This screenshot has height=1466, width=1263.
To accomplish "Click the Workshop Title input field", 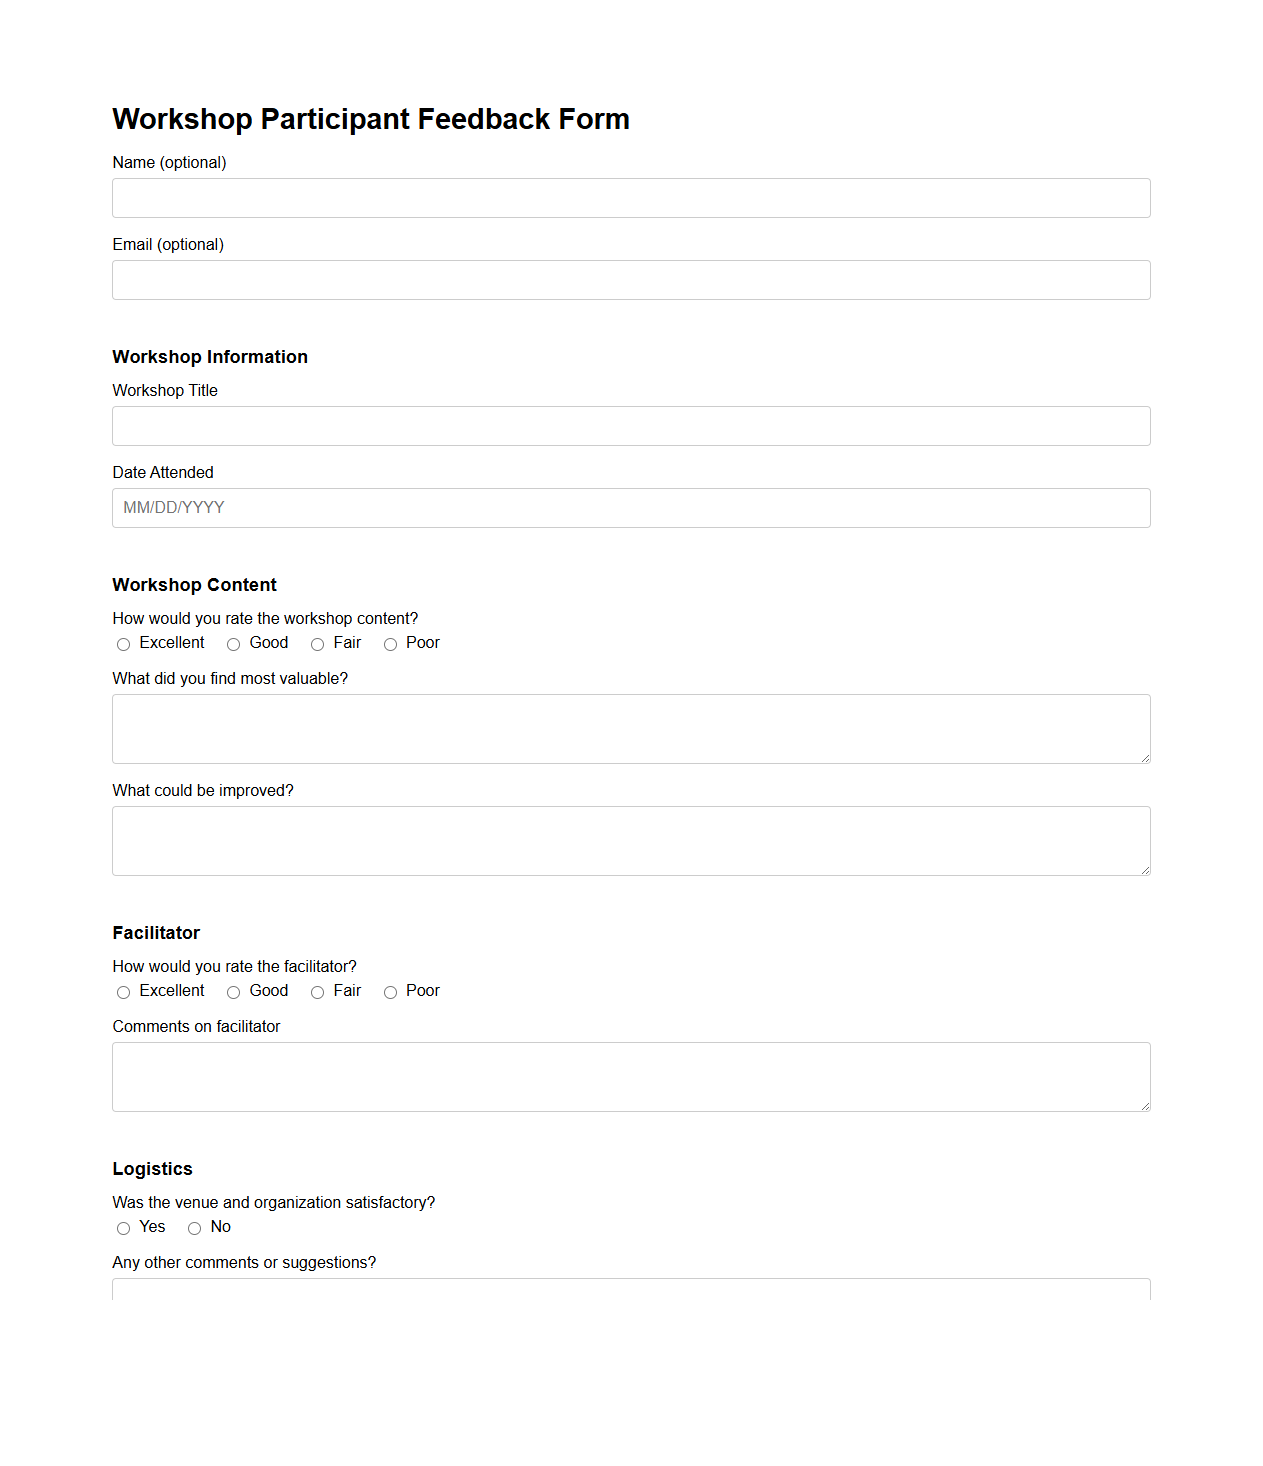I will [630, 425].
